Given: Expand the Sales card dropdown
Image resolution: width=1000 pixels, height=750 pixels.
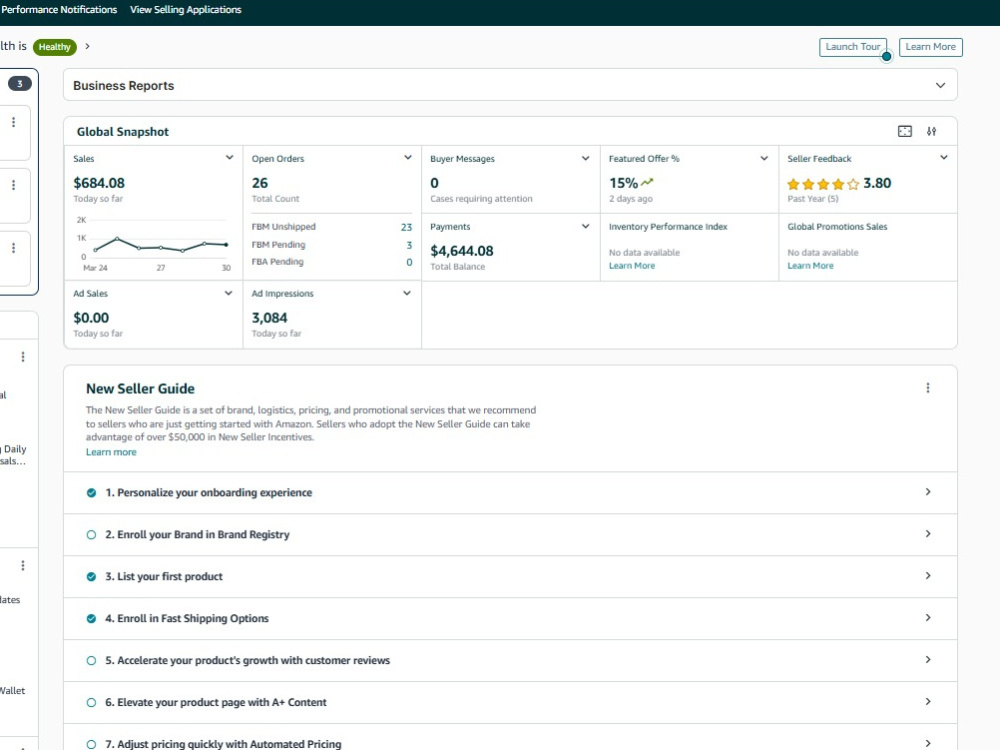Looking at the screenshot, I should click(x=230, y=158).
